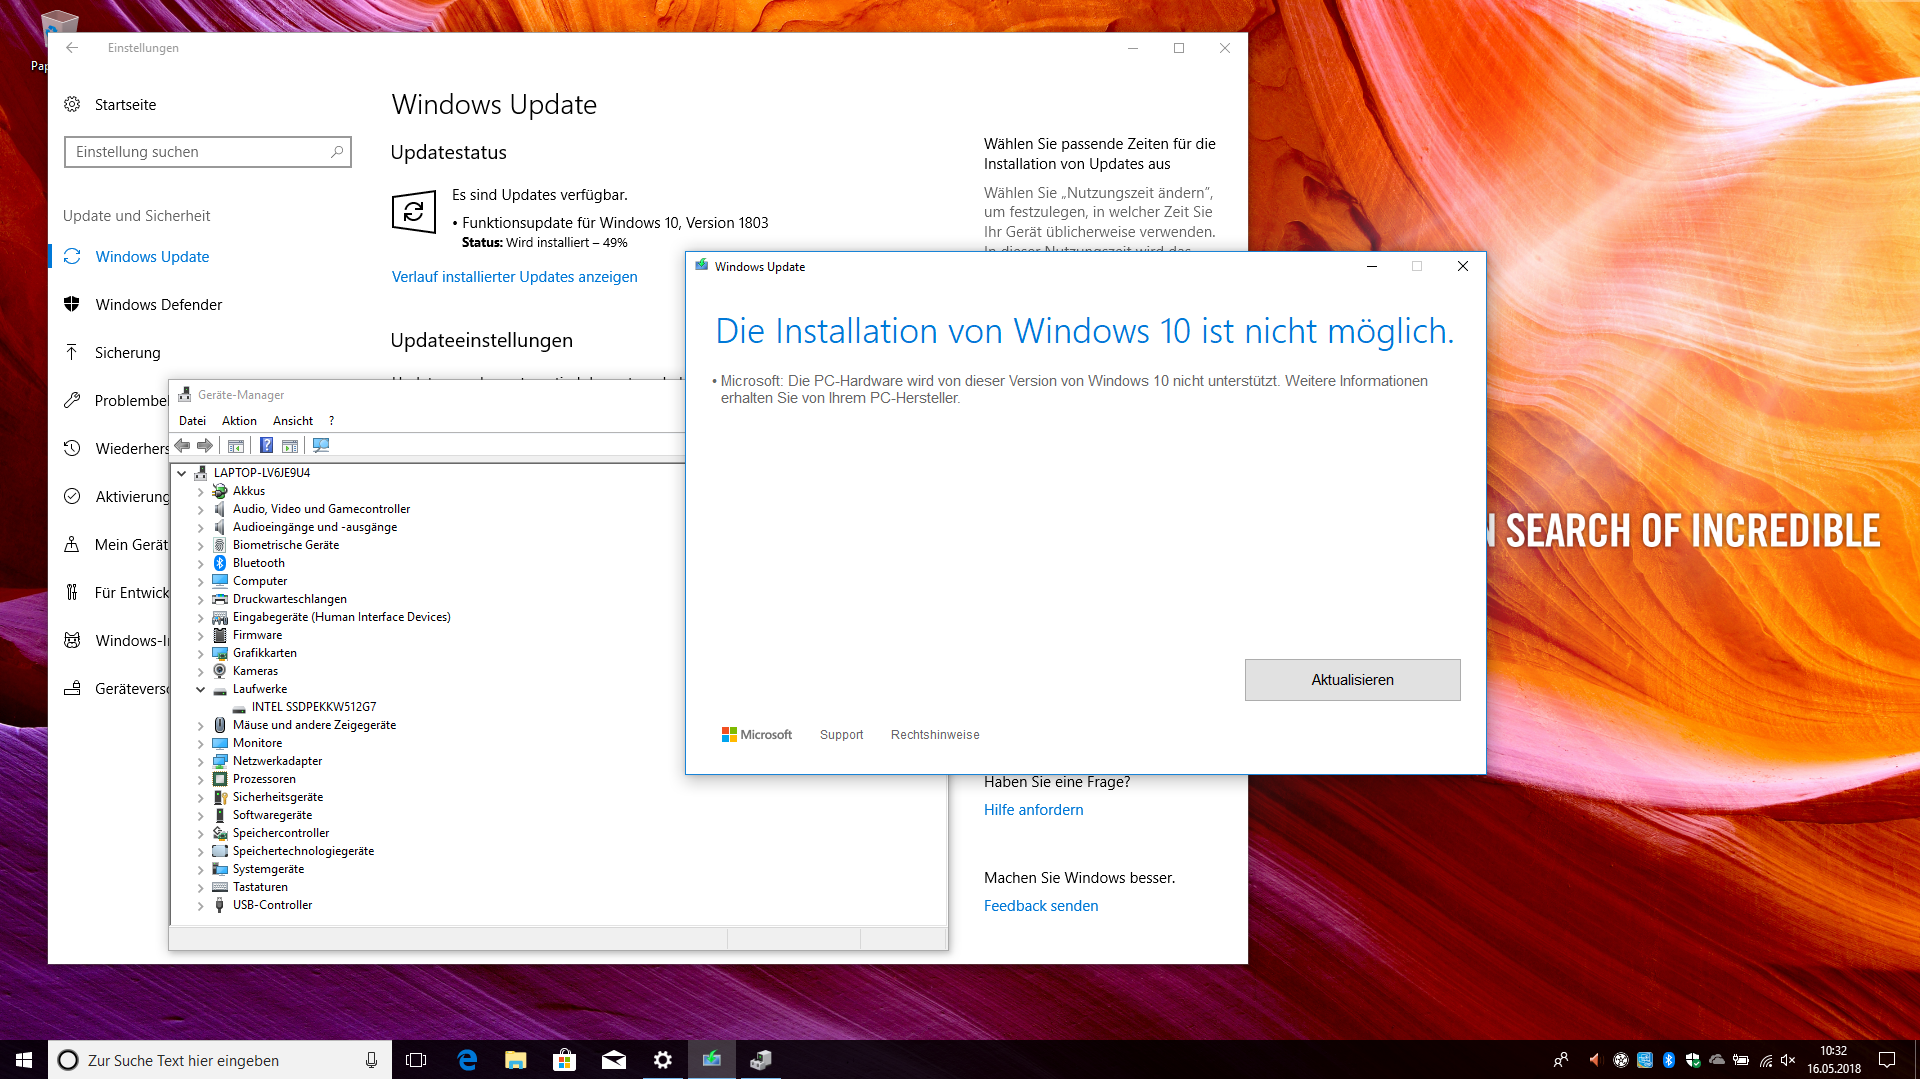Click Task View button on the taskbar

417,1060
